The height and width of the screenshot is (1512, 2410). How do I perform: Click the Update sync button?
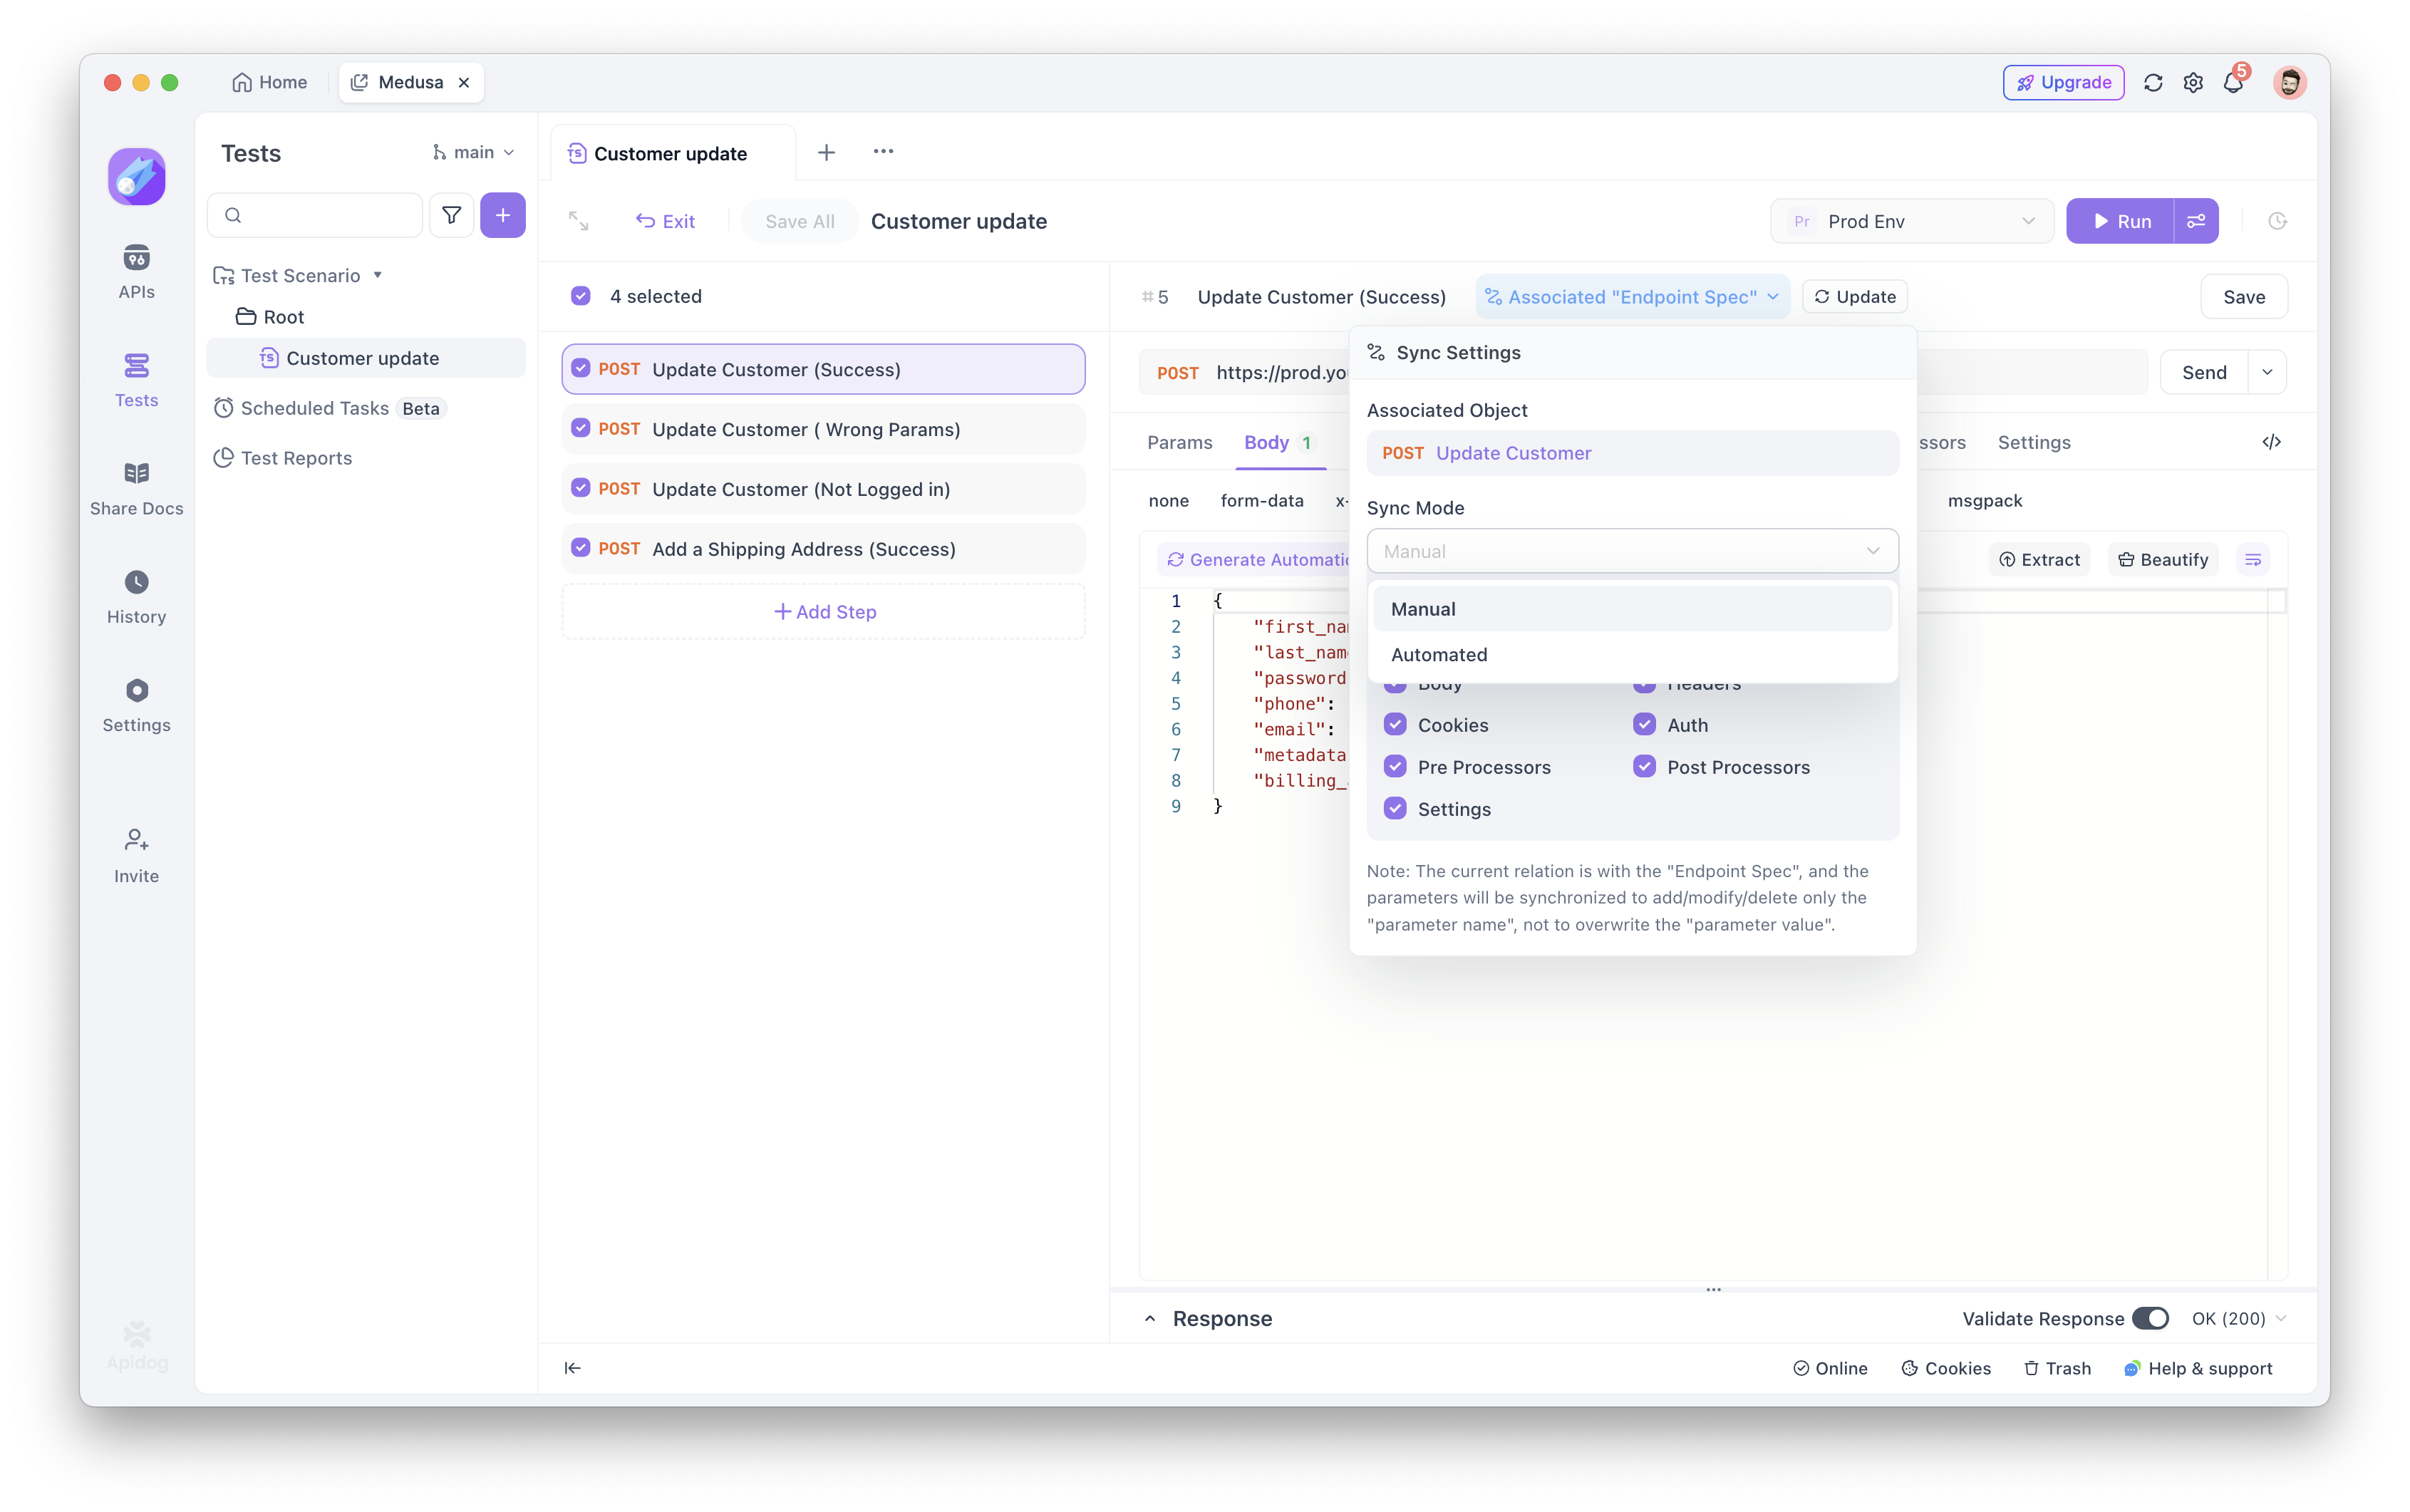[x=1855, y=297]
